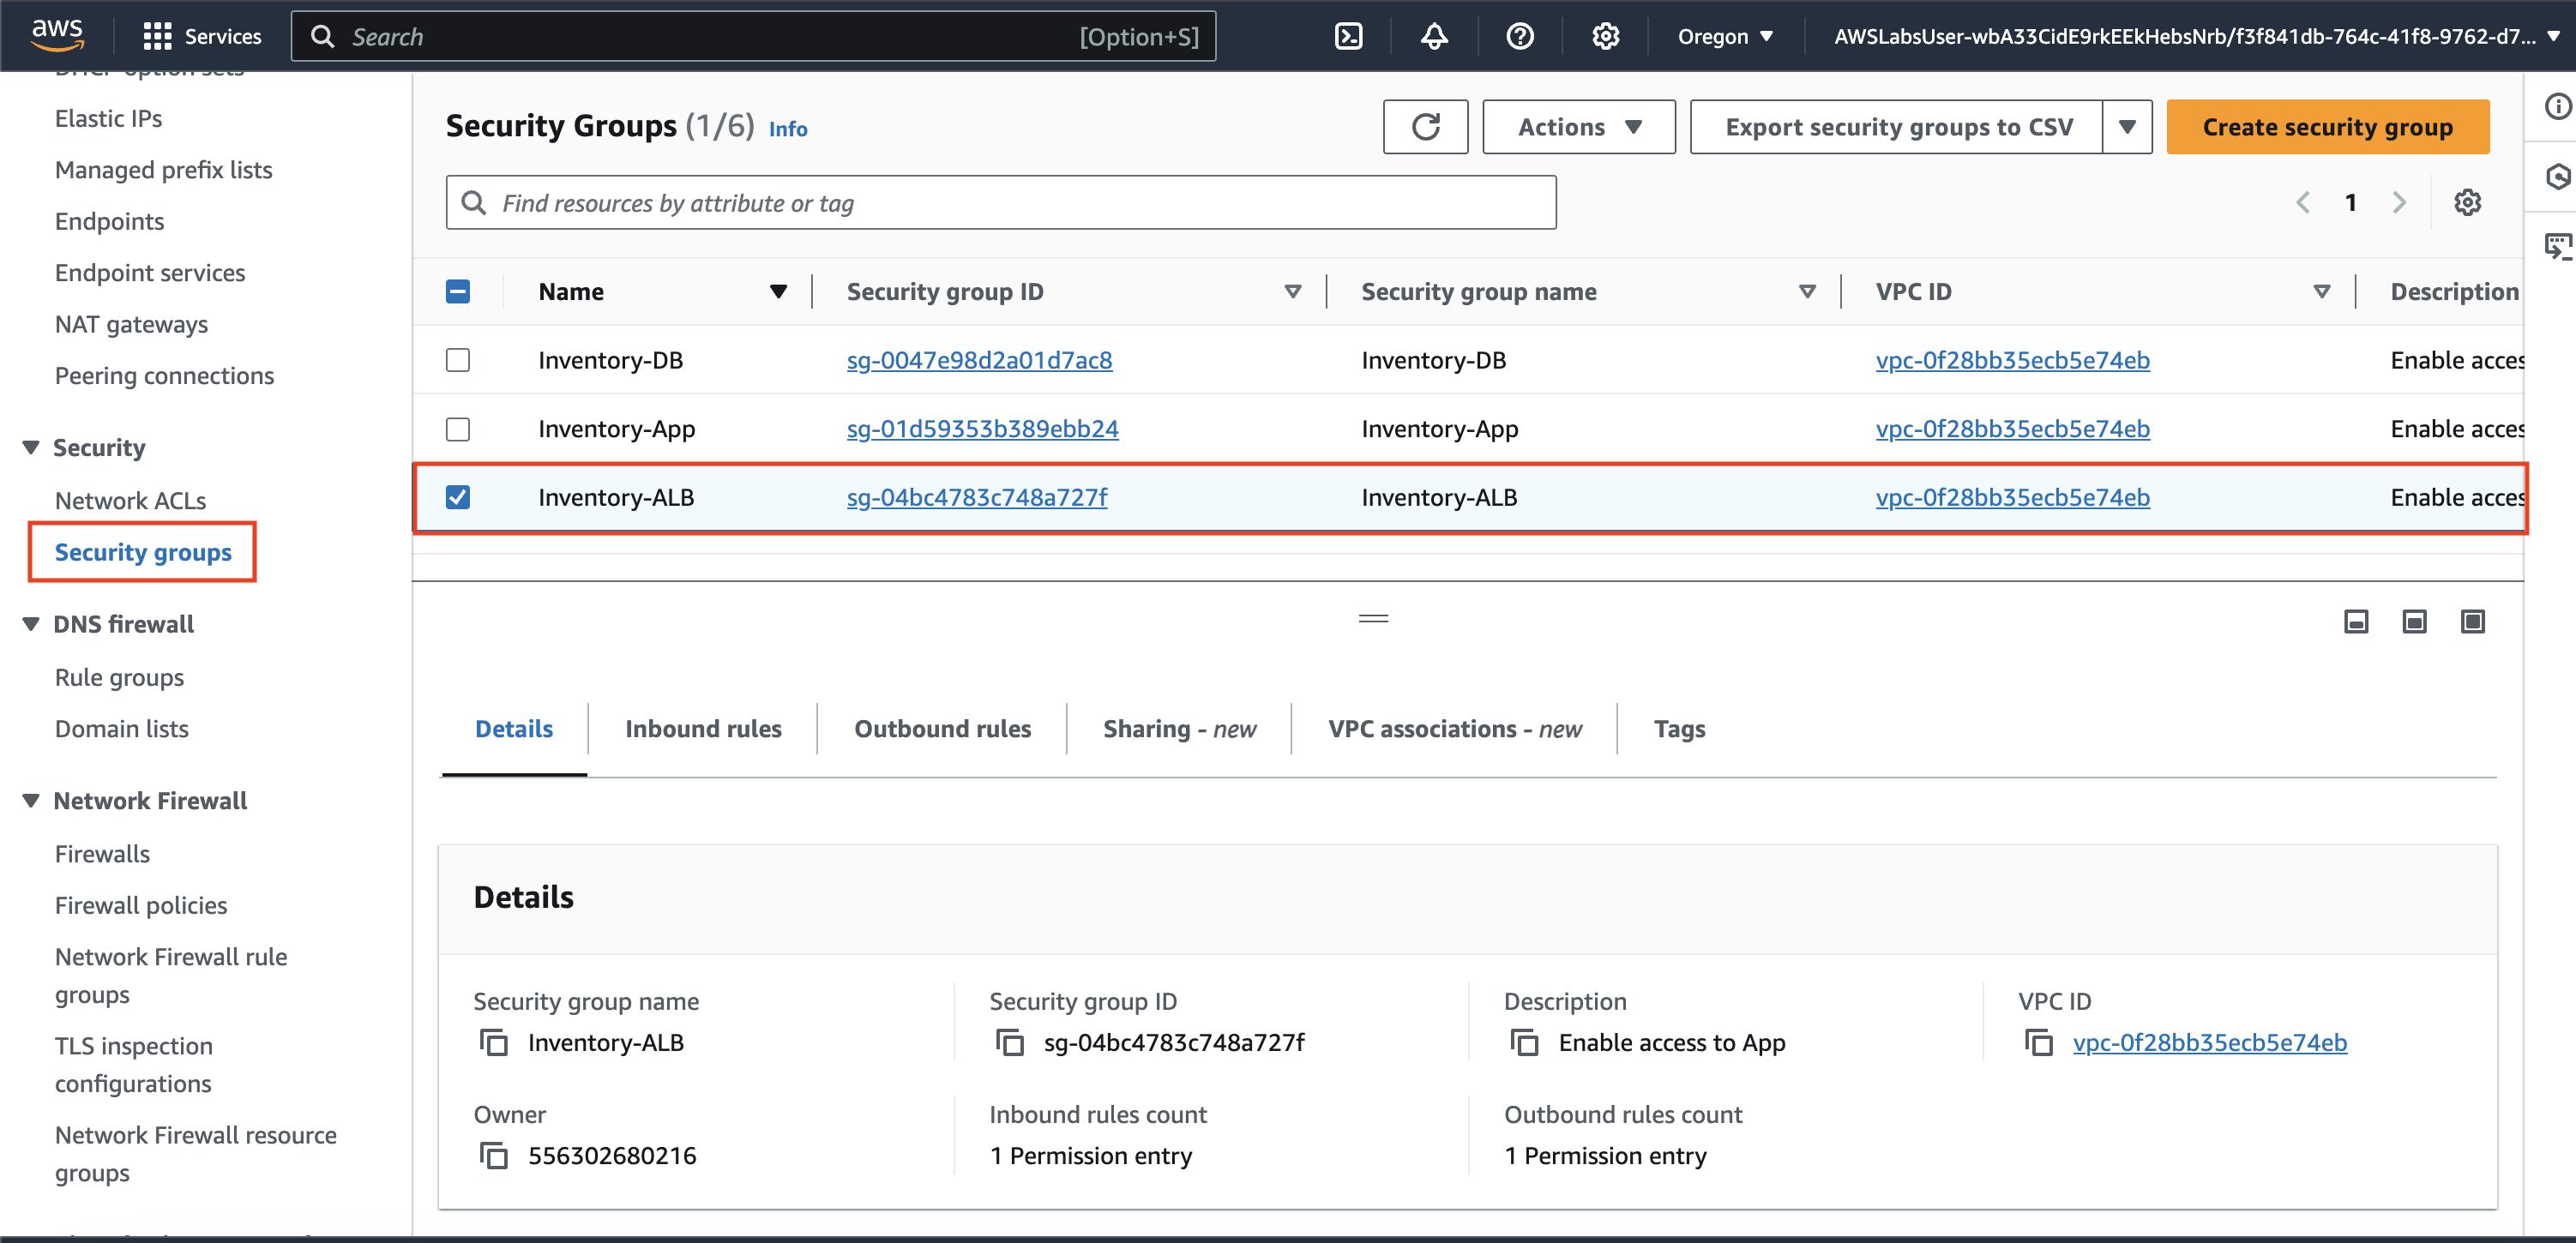This screenshot has width=2576, height=1243.
Task: Check the Inventory-App row checkbox
Action: [x=458, y=429]
